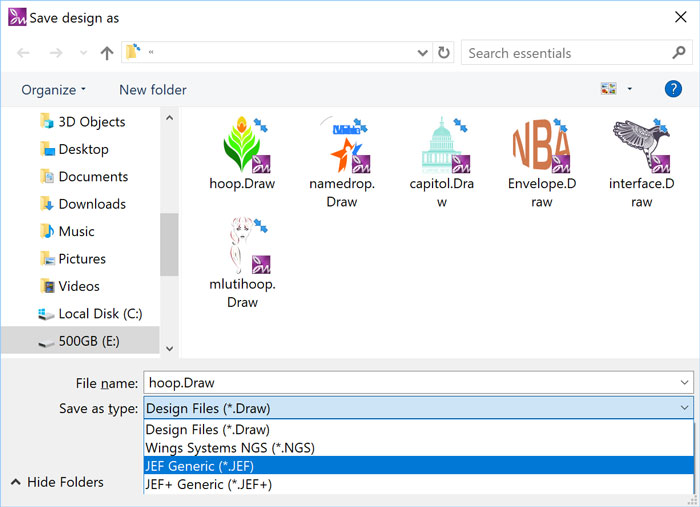
Task: Select the namedrop.Draw file icon
Action: (341, 147)
